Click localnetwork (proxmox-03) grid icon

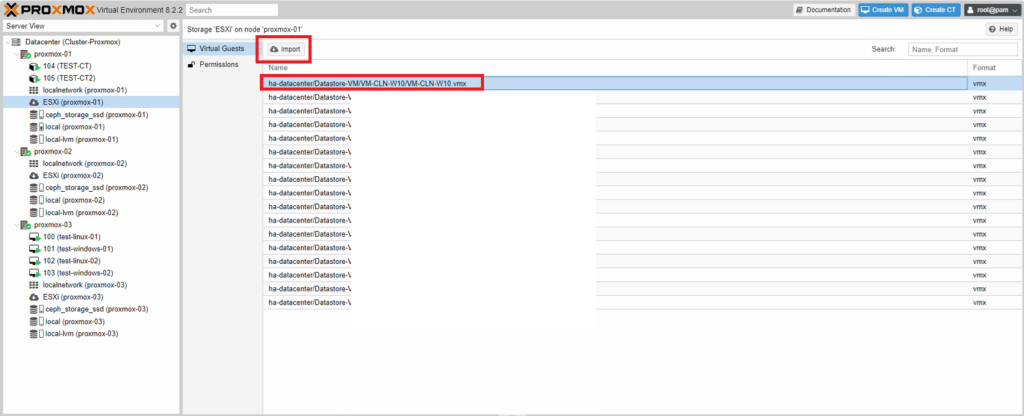34,285
